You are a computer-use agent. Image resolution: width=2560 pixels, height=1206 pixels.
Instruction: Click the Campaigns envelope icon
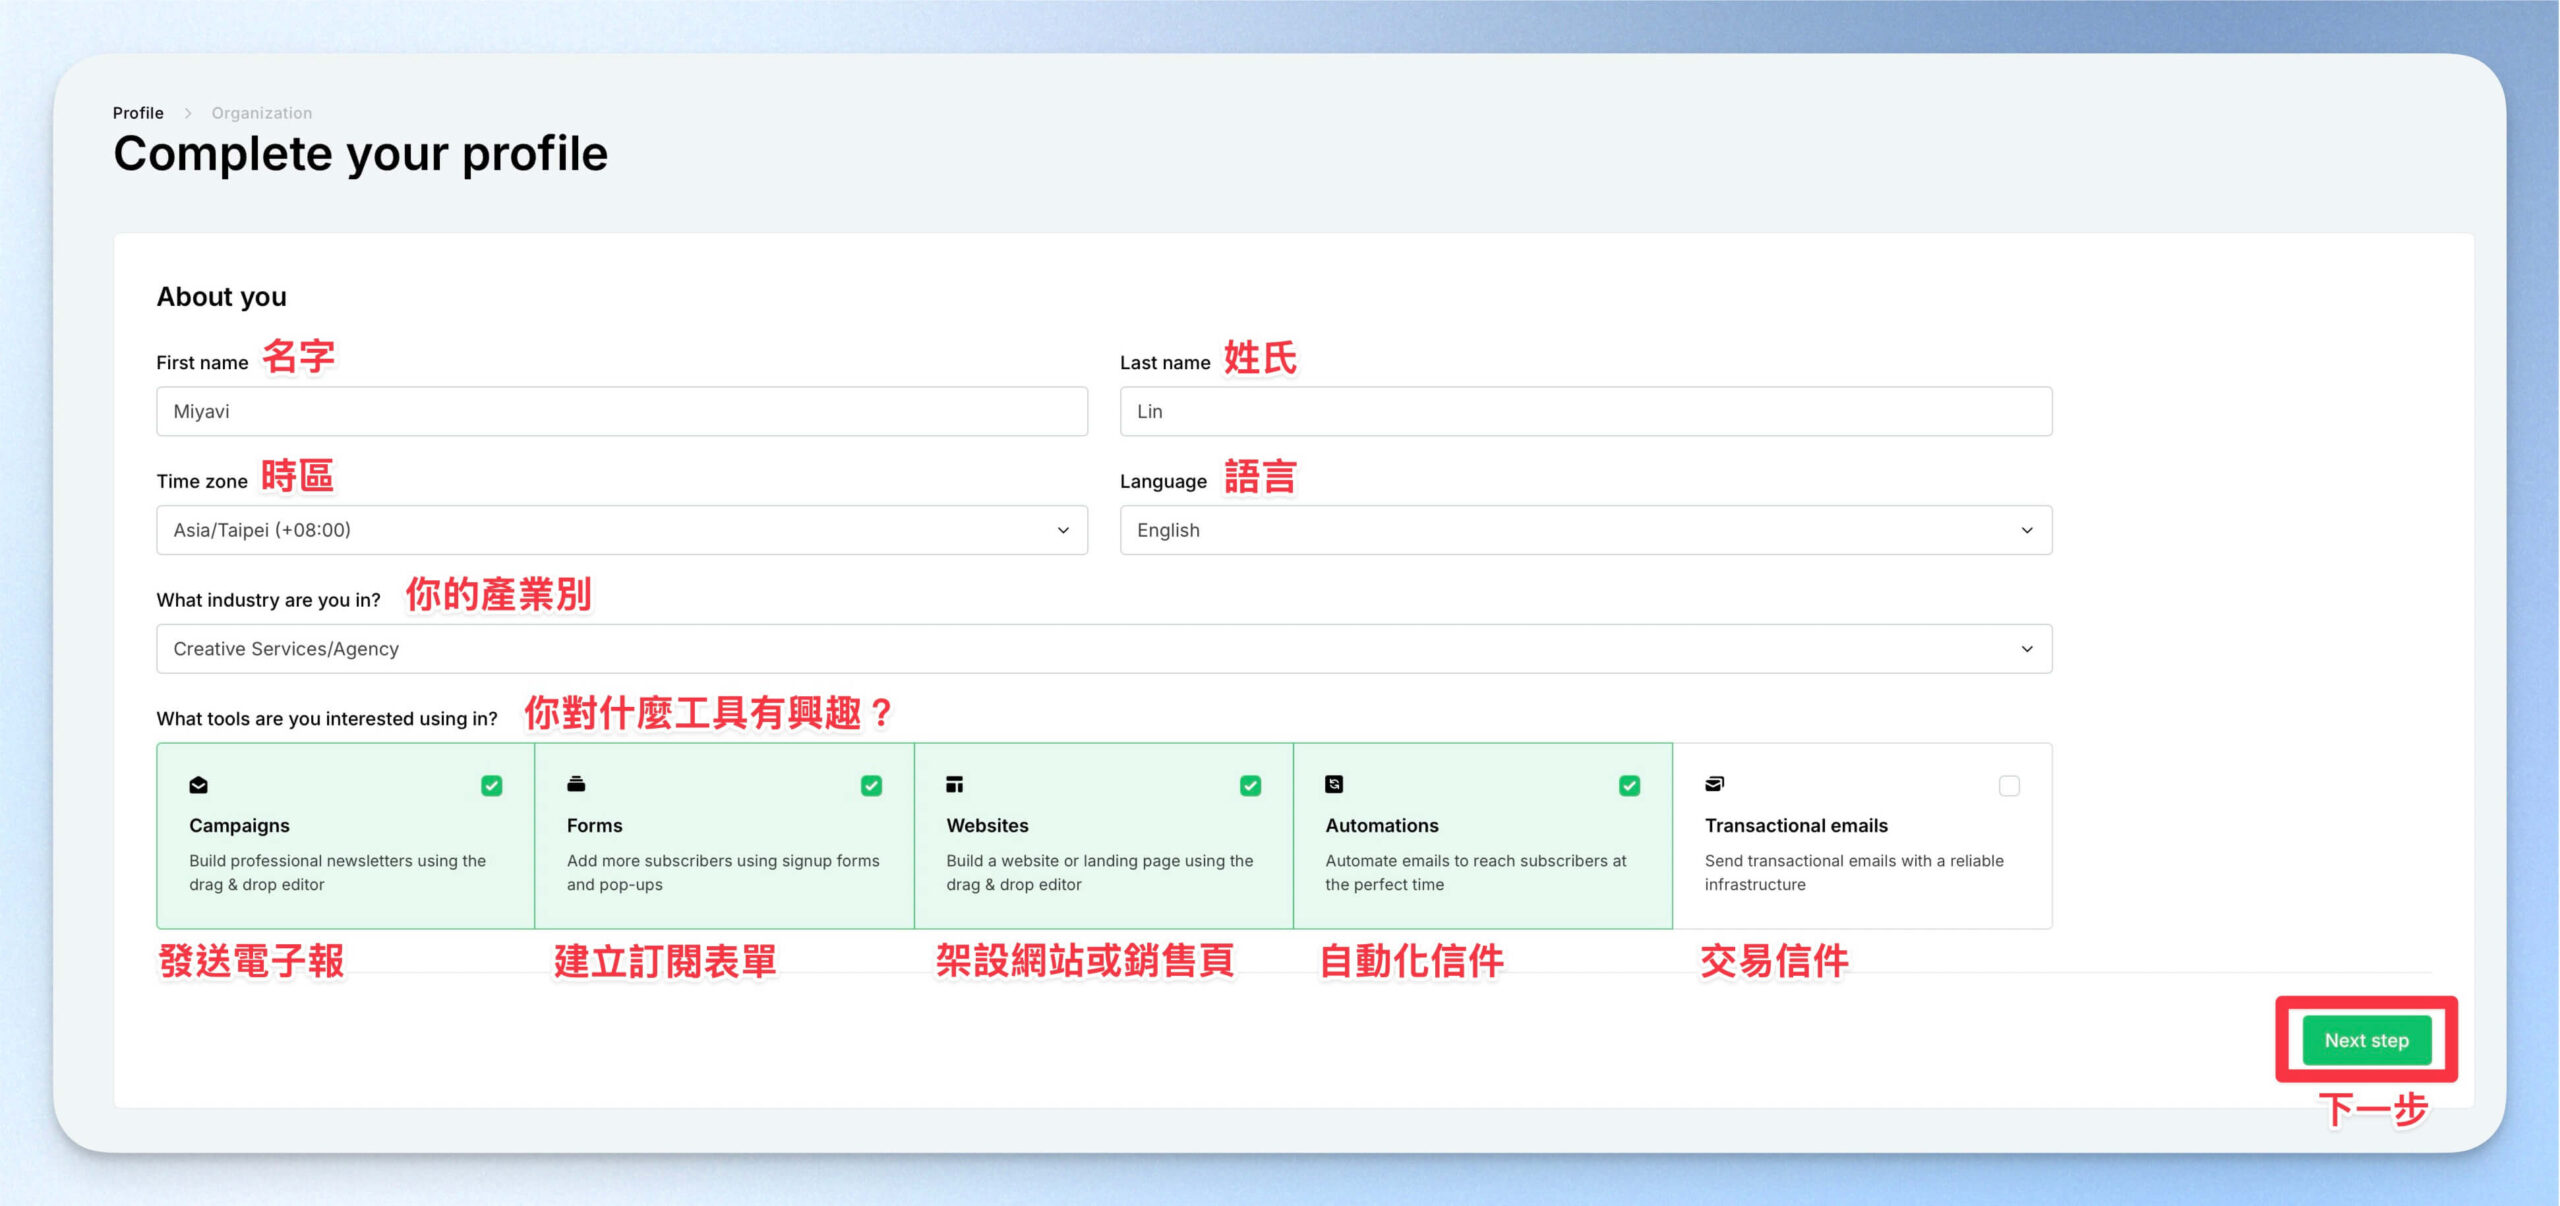pyautogui.click(x=198, y=785)
